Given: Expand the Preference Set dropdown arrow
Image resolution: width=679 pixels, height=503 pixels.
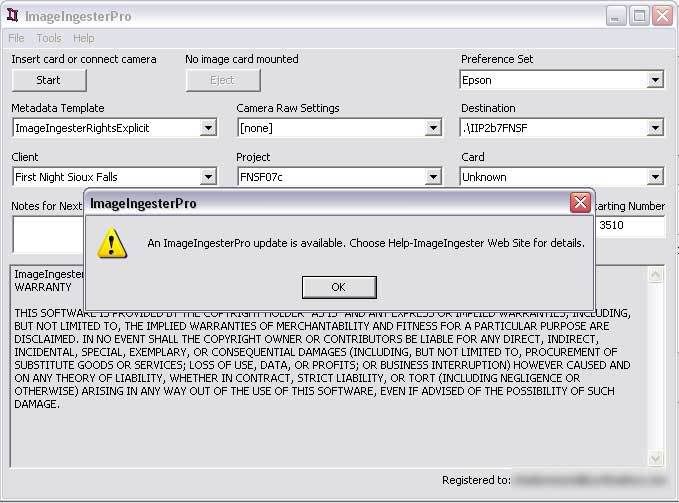Looking at the screenshot, I should [655, 80].
